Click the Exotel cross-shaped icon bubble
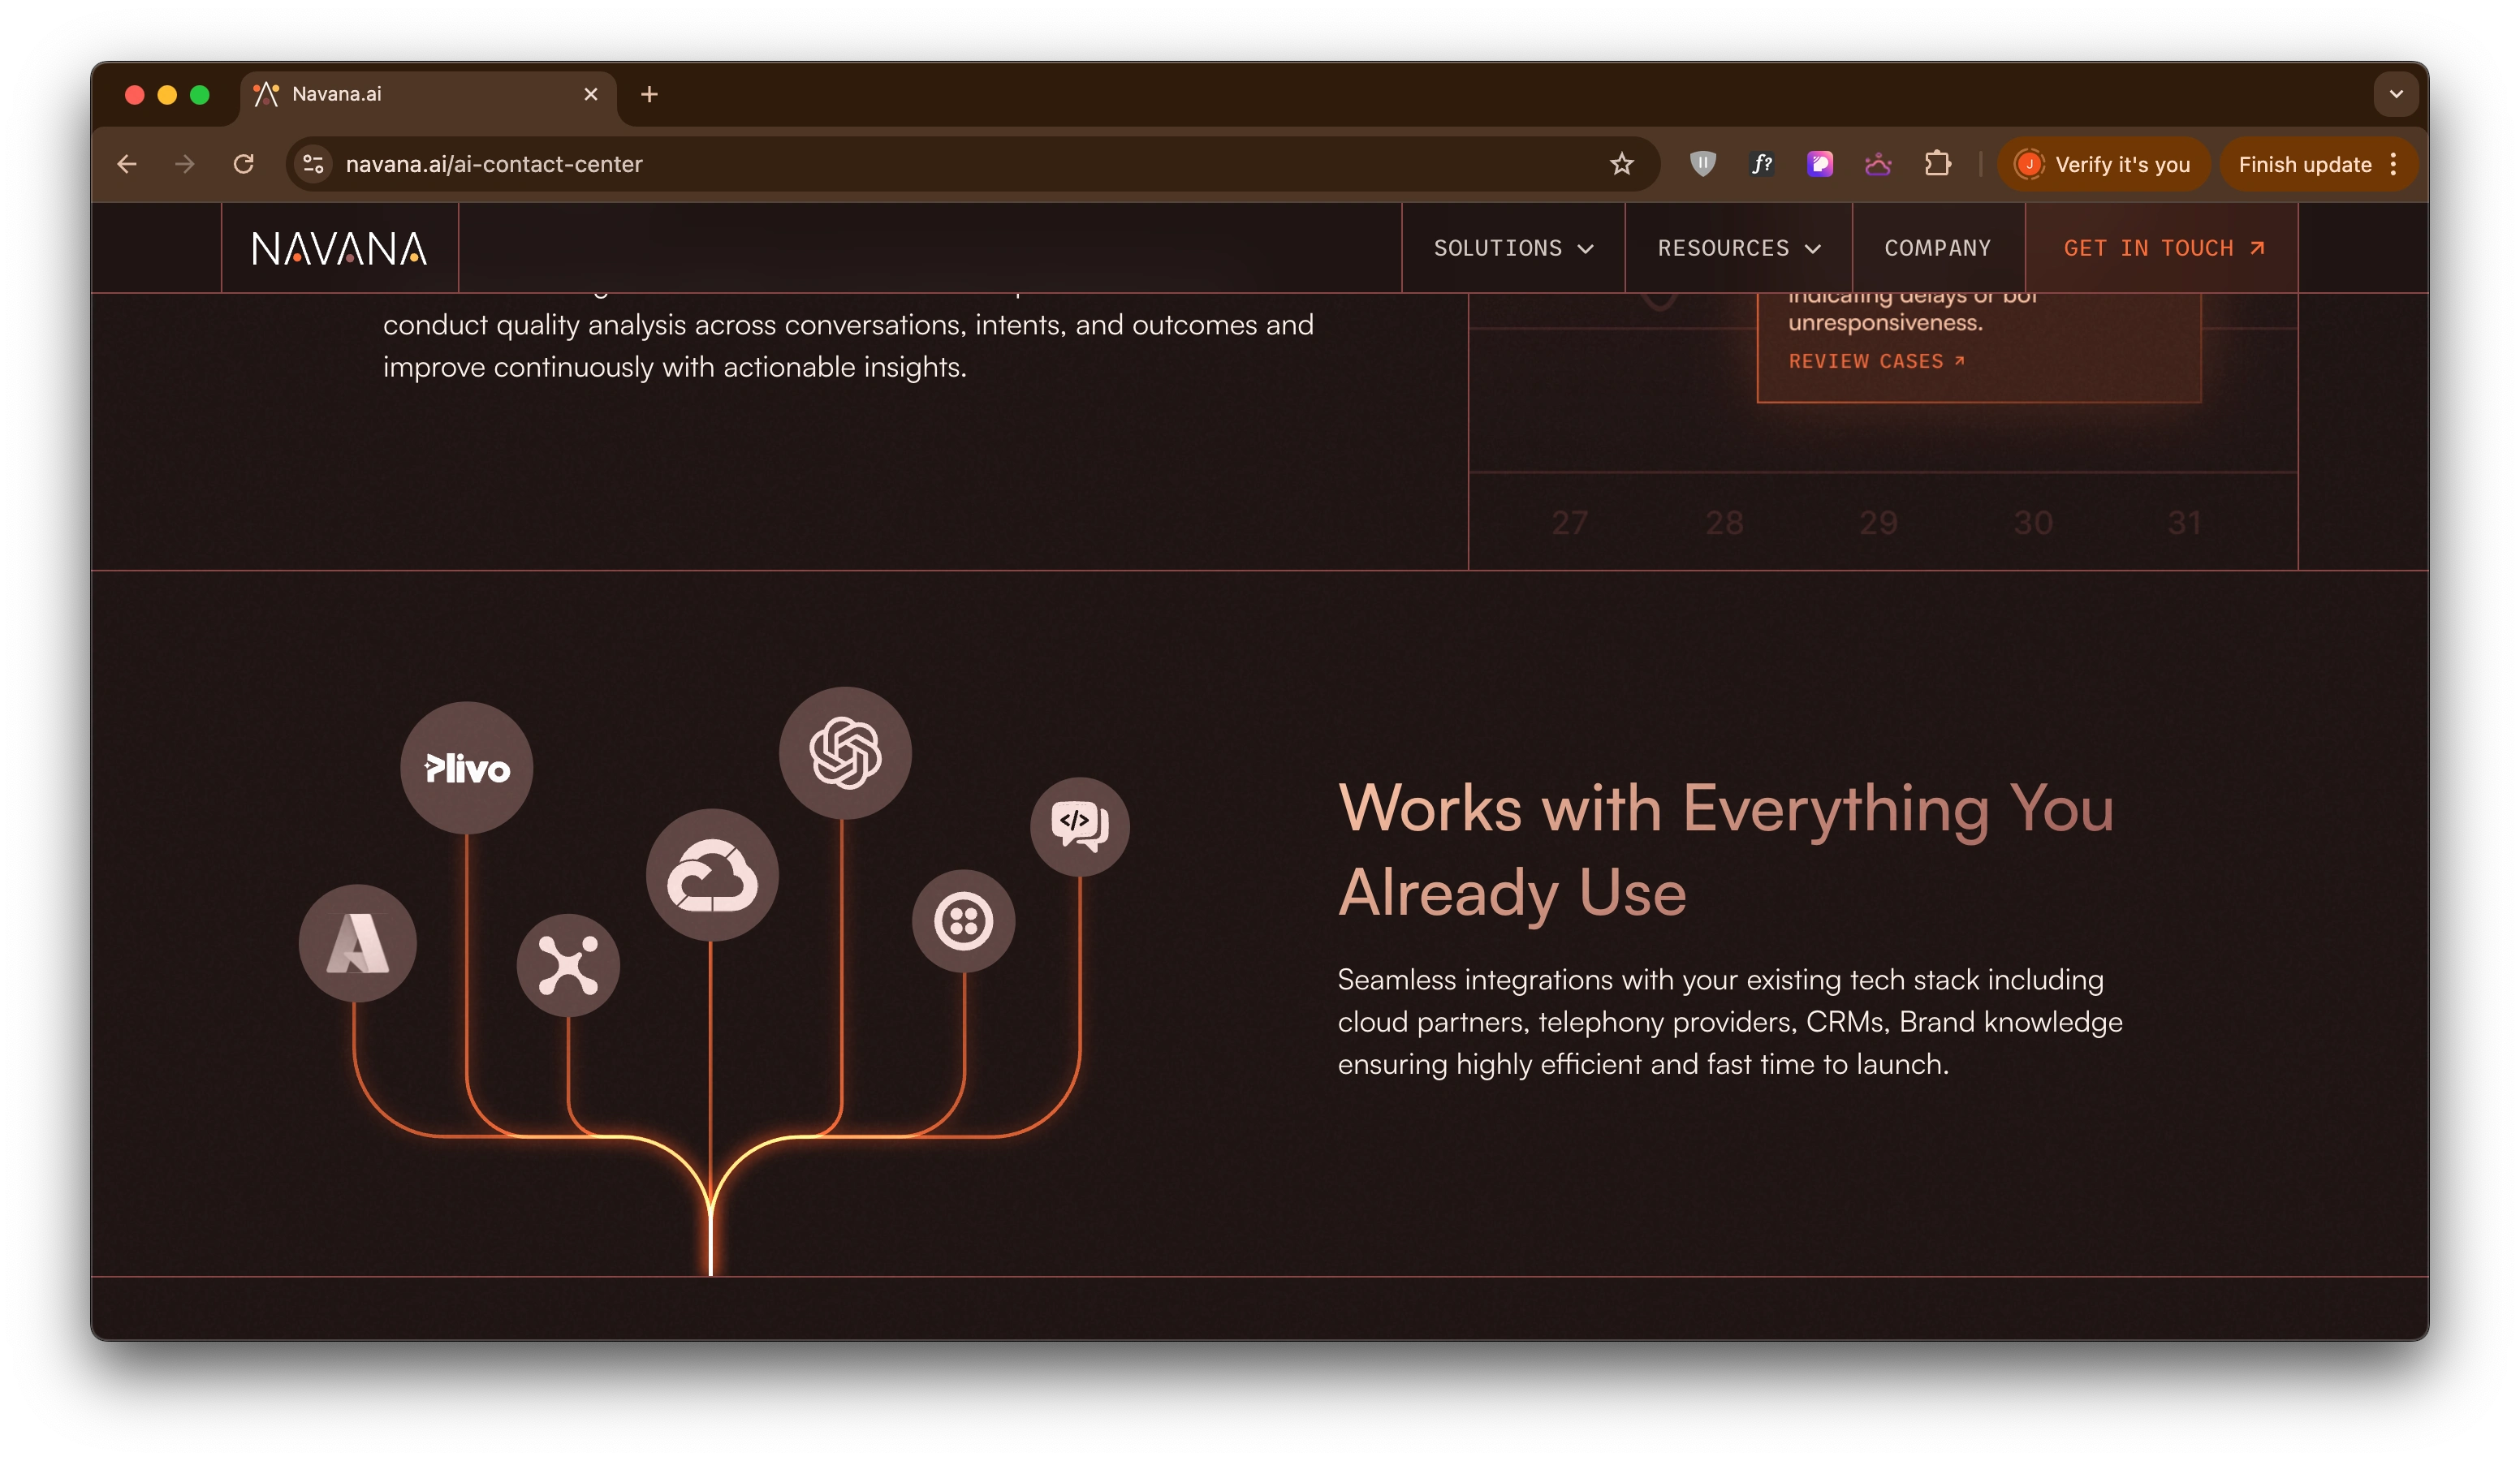Image resolution: width=2520 pixels, height=1461 pixels. click(x=568, y=965)
